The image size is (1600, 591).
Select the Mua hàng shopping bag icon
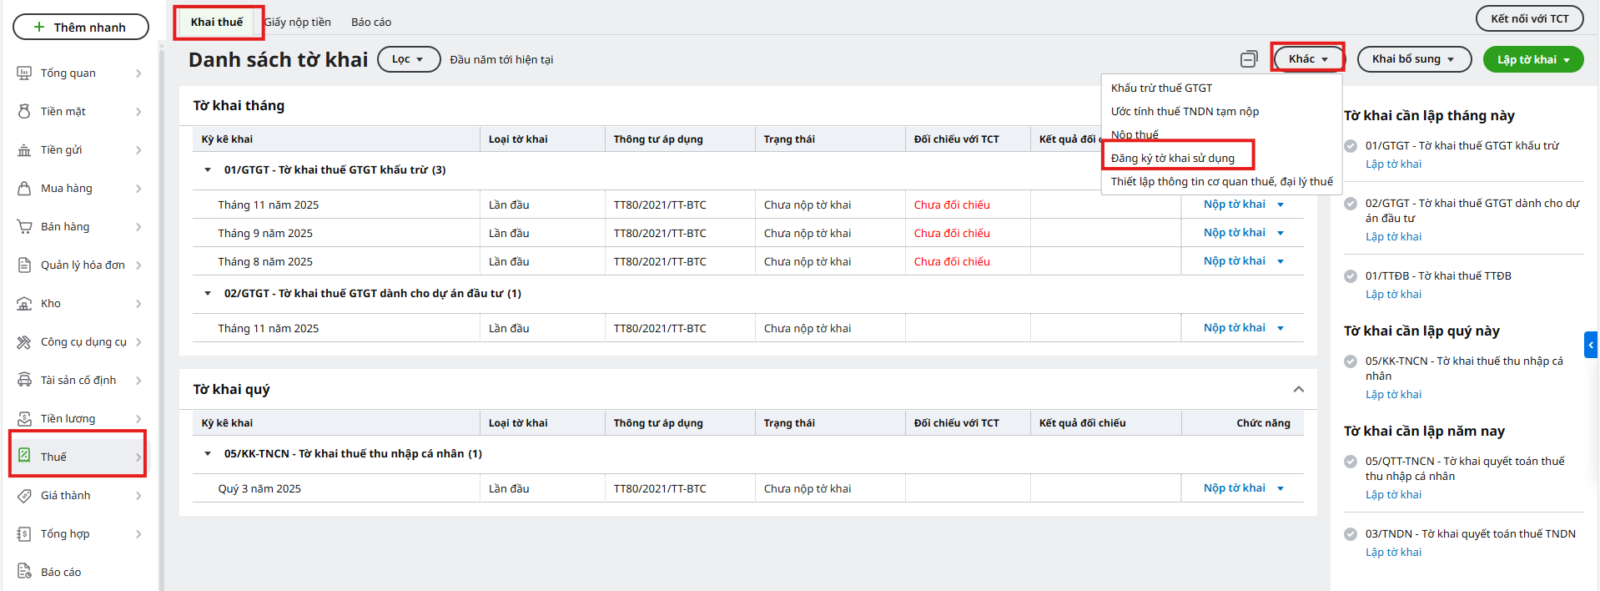pyautogui.click(x=24, y=188)
